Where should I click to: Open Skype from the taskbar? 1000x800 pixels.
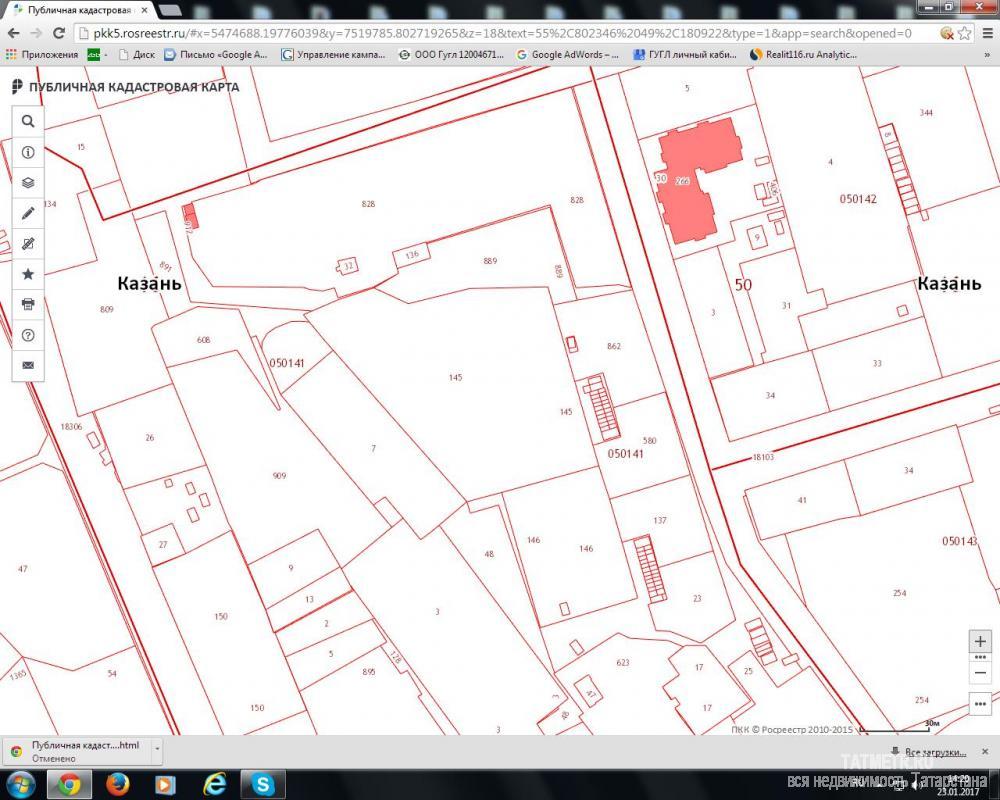pyautogui.click(x=262, y=784)
